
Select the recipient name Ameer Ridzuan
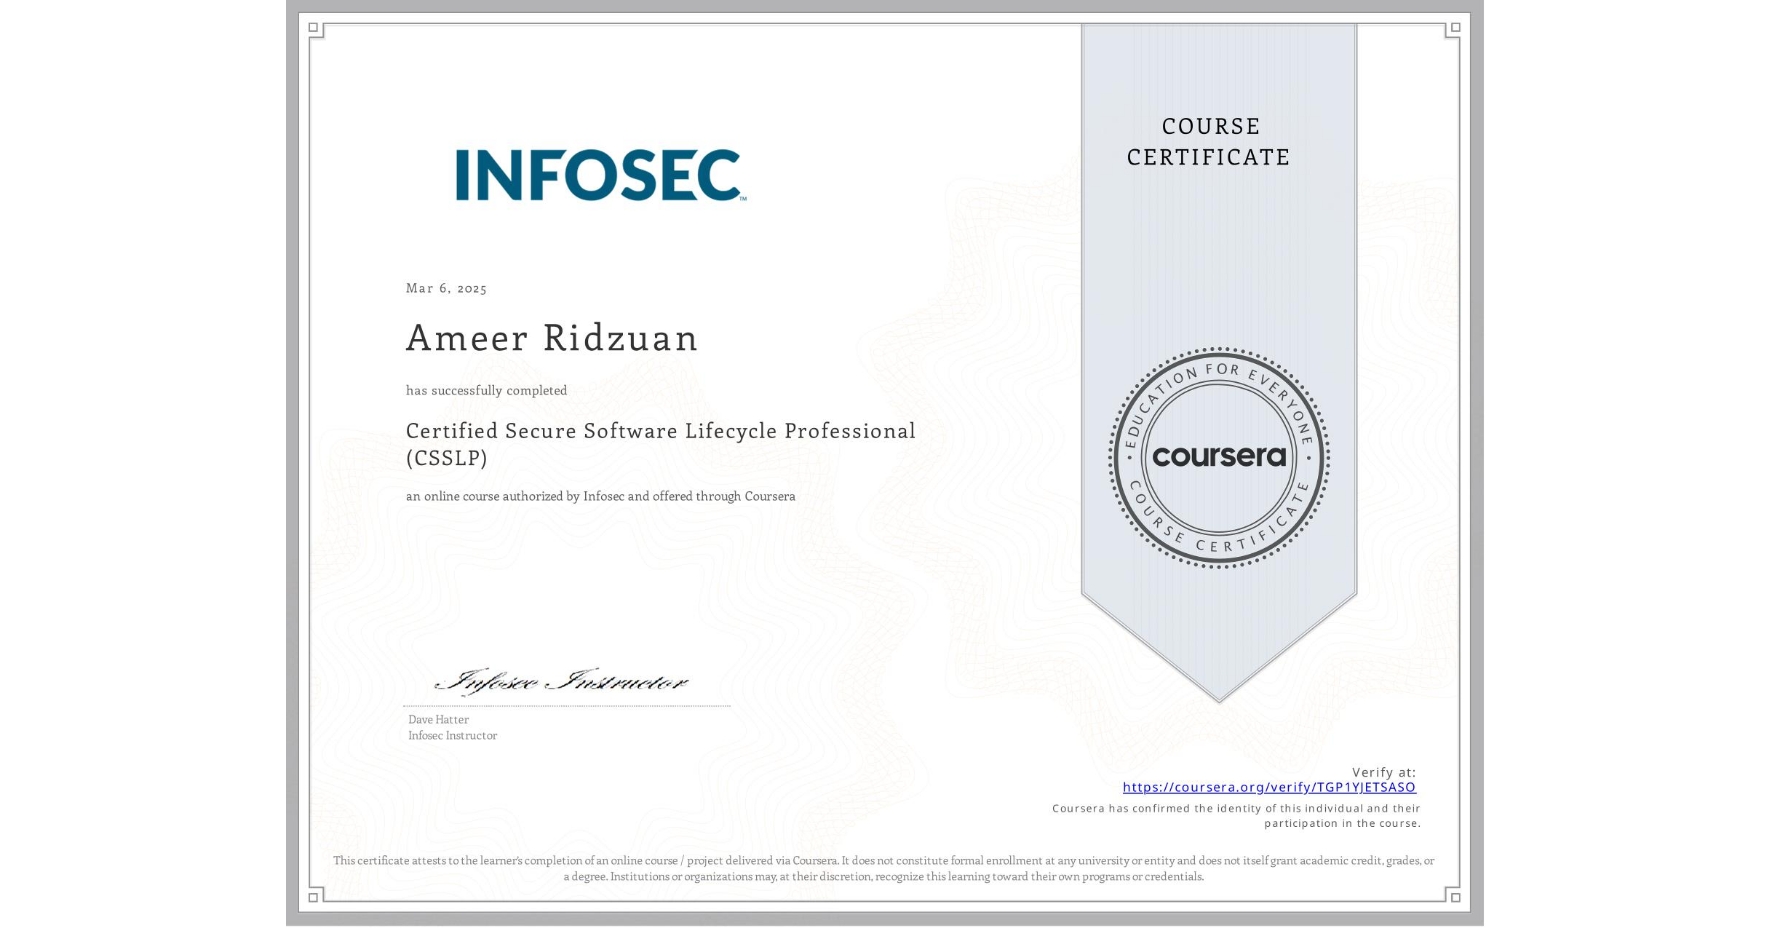(551, 338)
